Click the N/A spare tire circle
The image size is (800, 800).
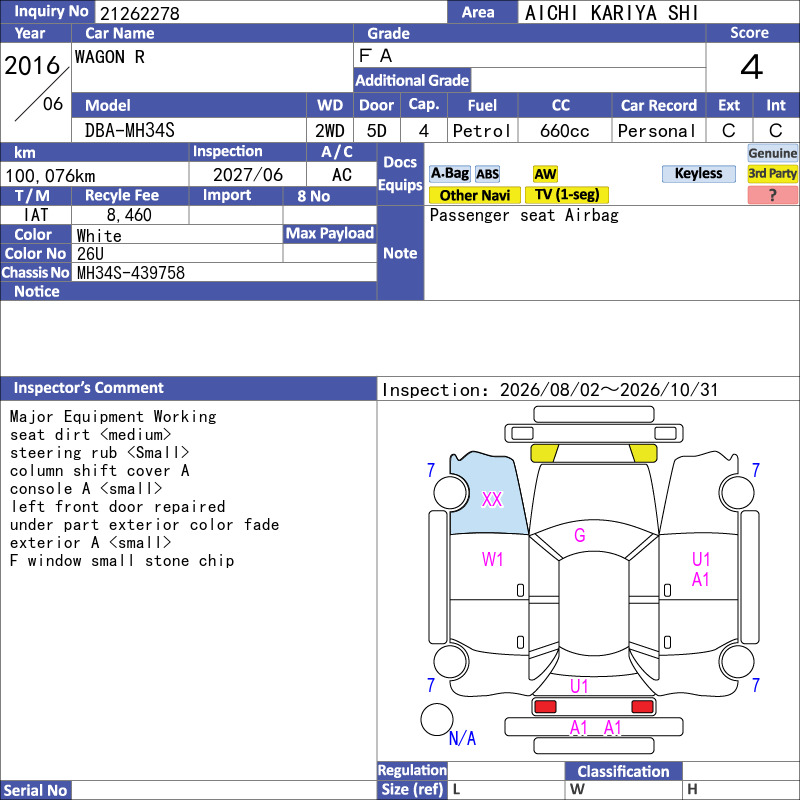pyautogui.click(x=437, y=719)
